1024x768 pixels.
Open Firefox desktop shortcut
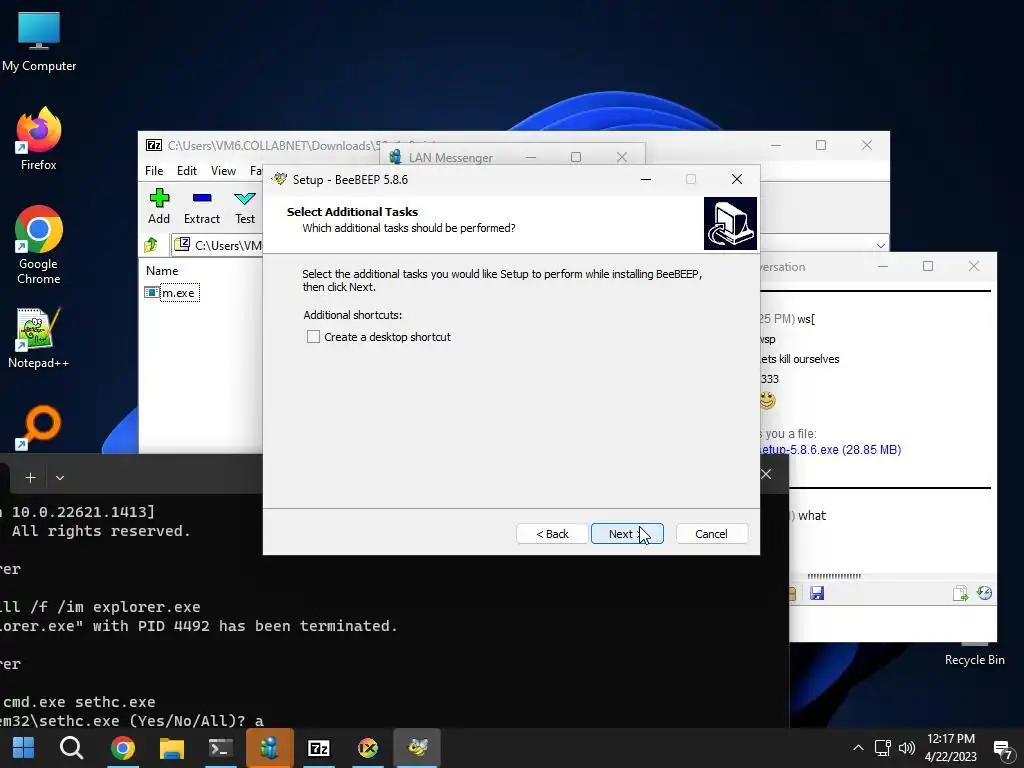pyautogui.click(x=39, y=139)
